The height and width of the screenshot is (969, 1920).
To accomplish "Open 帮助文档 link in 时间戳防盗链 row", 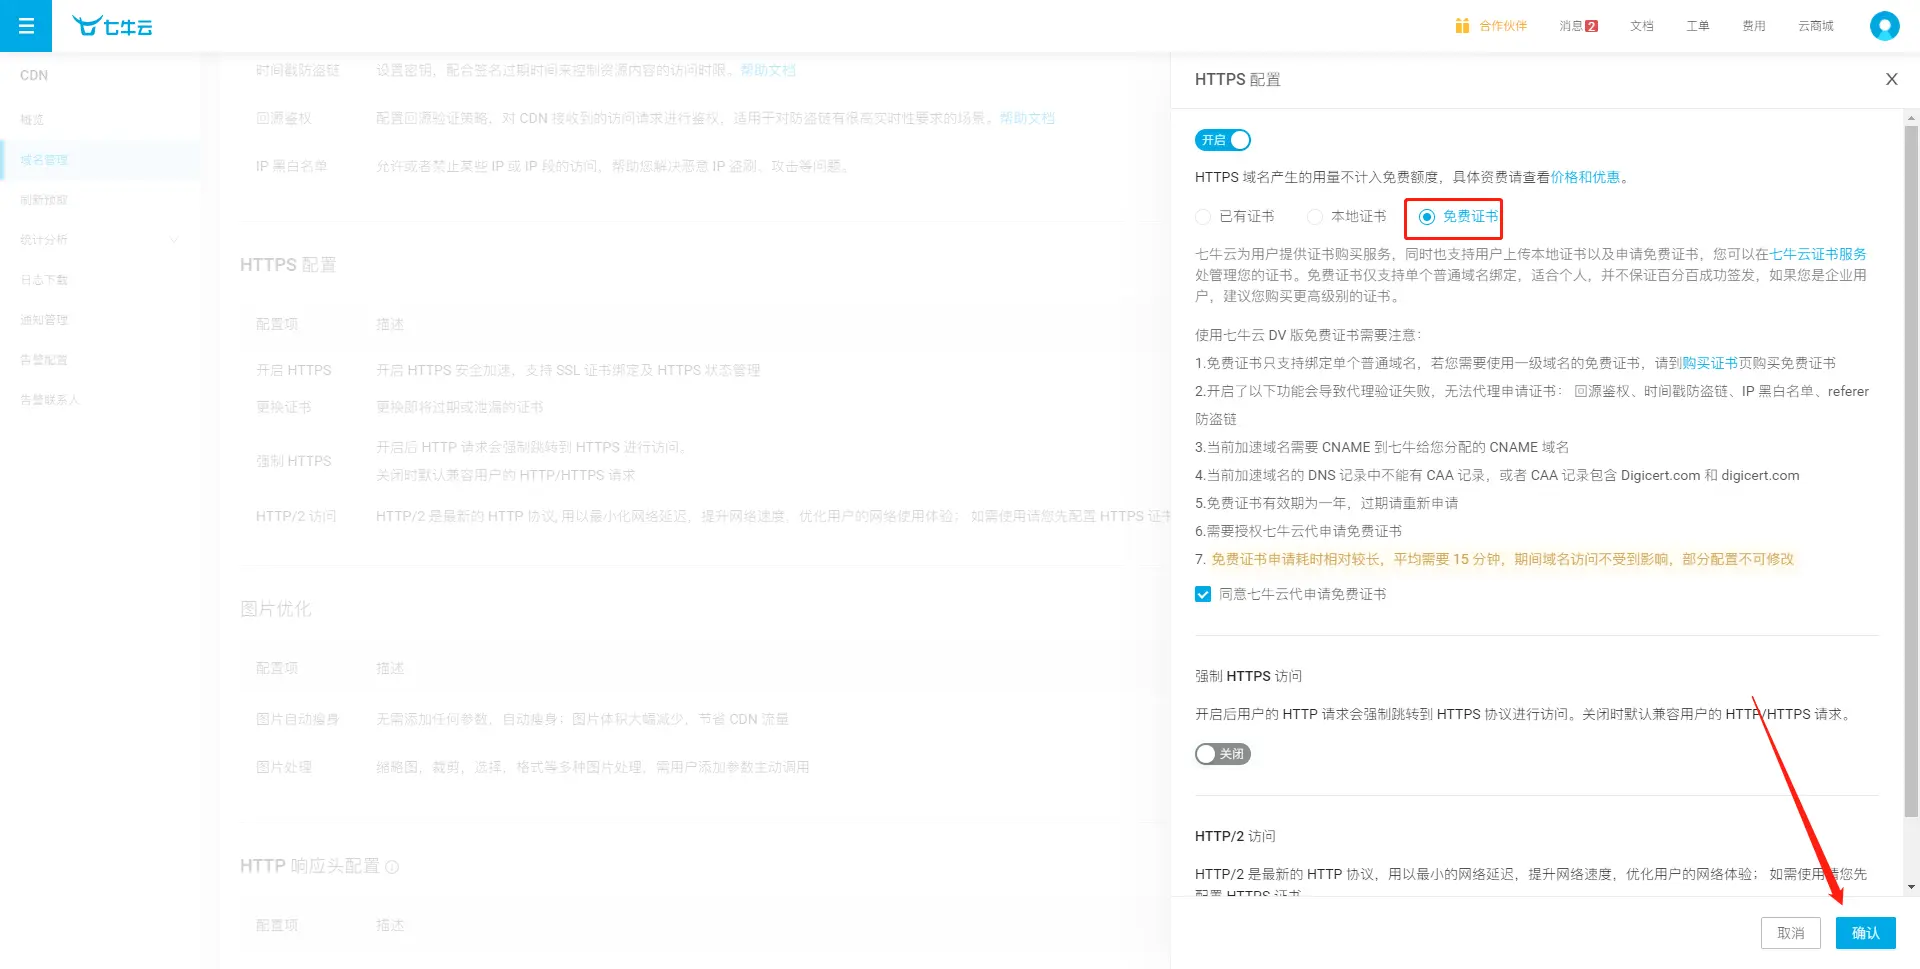I will (768, 70).
